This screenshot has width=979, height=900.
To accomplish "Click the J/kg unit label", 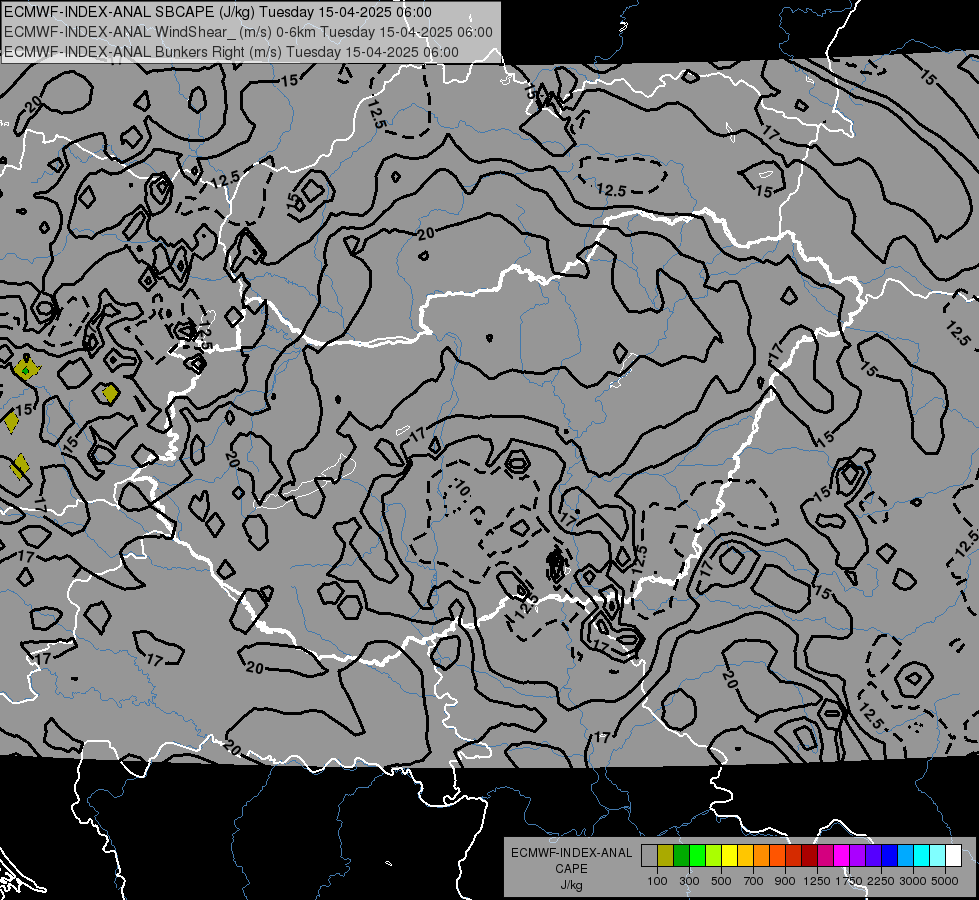I will click(x=571, y=885).
